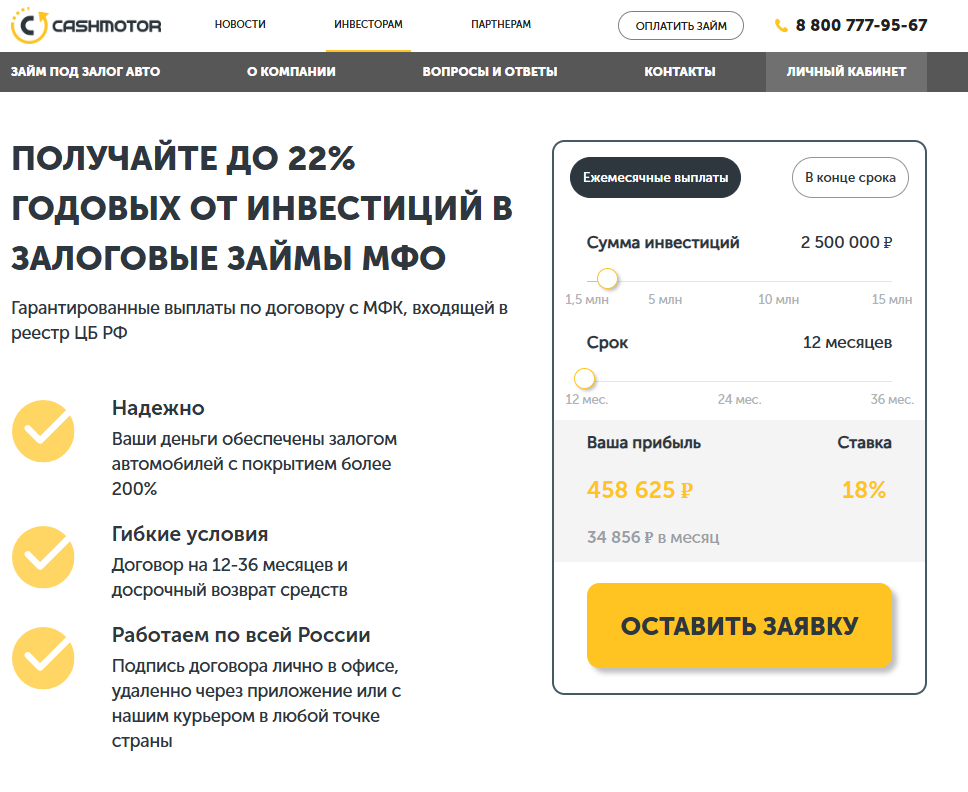The width and height of the screenshot is (968, 792).
Task: Click the checkmark icon beside Гибкие условия
Action: (x=42, y=558)
